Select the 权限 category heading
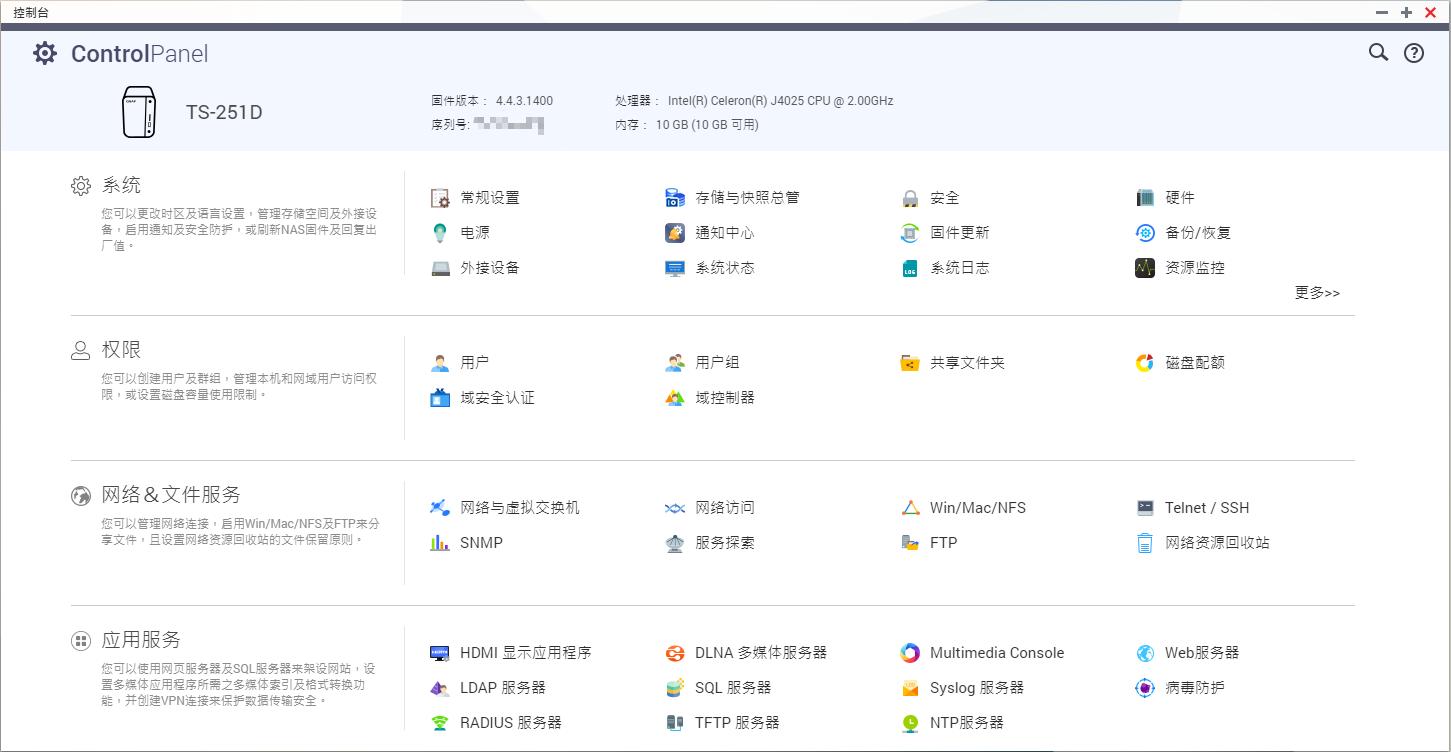Viewport: 1451px width, 752px height. [121, 350]
